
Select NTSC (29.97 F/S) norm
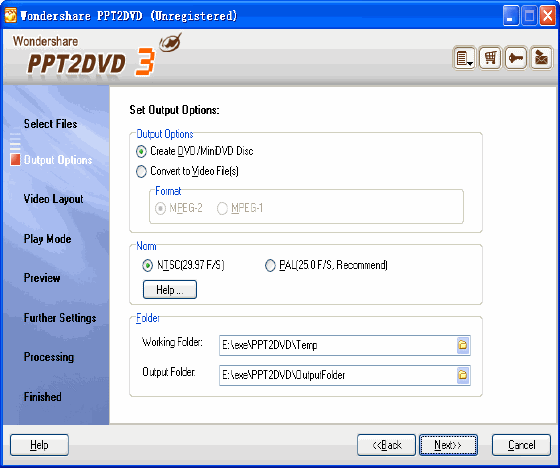(x=183, y=265)
